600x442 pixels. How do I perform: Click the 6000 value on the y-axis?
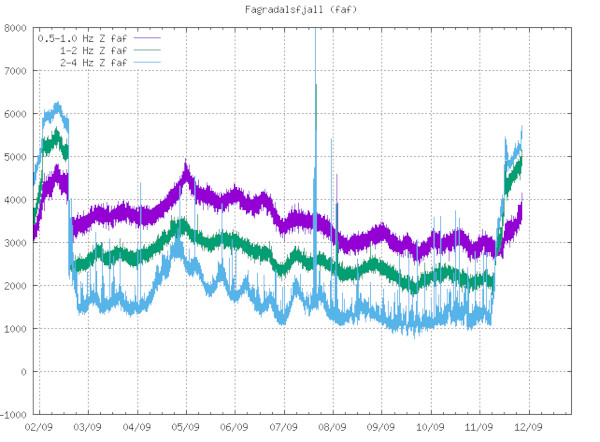click(16, 114)
